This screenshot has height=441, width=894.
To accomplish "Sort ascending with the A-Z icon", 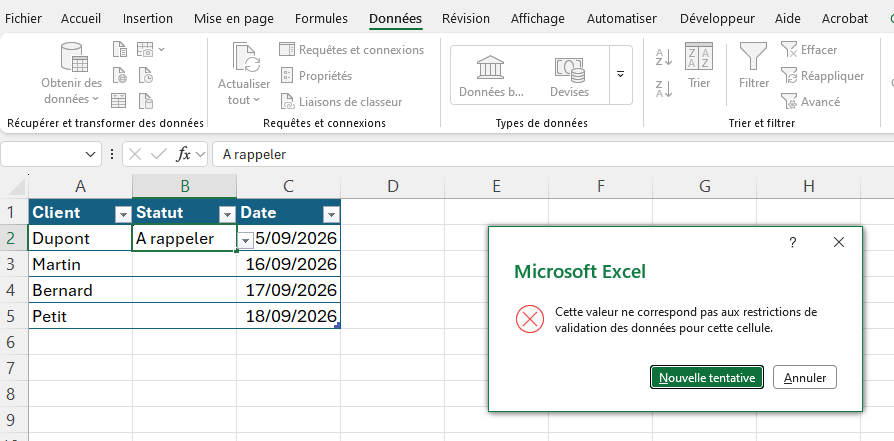I will [x=664, y=57].
